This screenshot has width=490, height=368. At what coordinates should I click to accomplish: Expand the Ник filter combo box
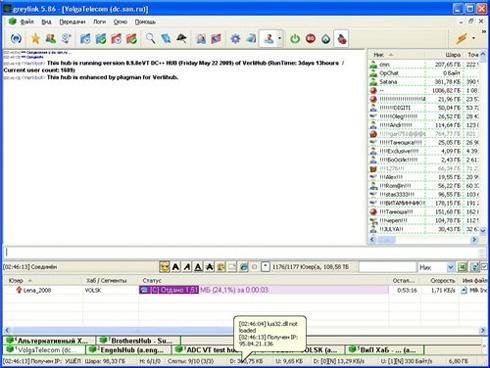click(450, 267)
